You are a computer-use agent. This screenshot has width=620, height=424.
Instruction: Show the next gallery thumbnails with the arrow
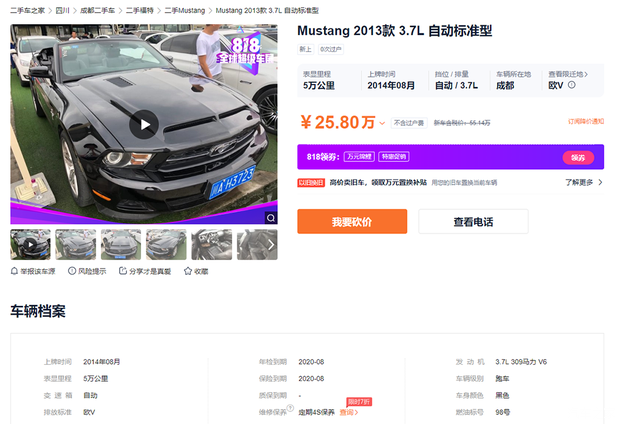[x=271, y=245]
